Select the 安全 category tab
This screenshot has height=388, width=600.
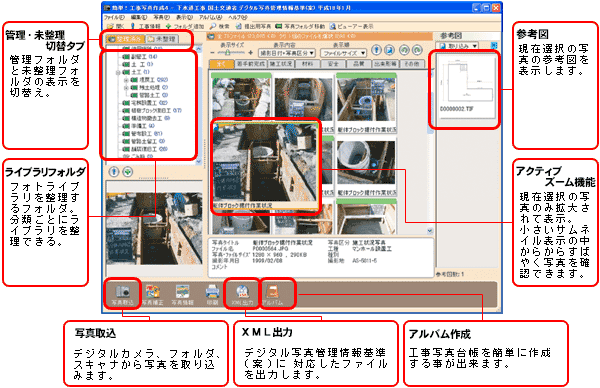click(x=333, y=64)
